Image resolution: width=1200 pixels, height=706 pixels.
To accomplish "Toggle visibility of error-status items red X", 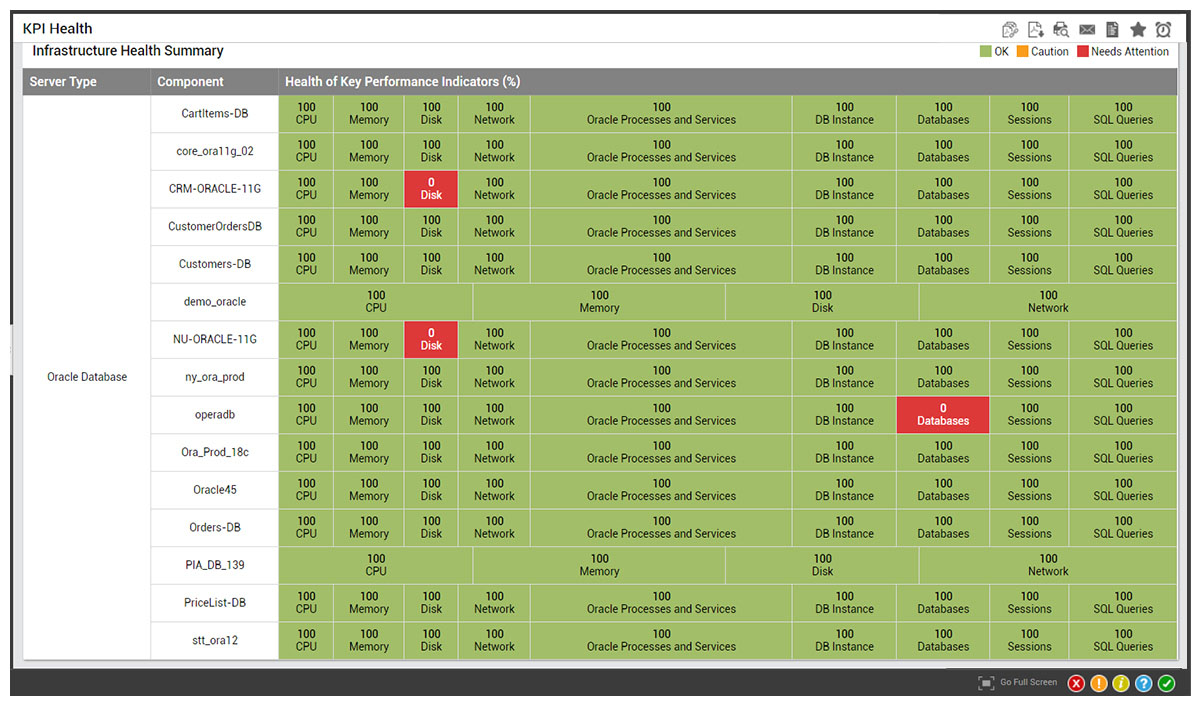I will [x=1076, y=683].
